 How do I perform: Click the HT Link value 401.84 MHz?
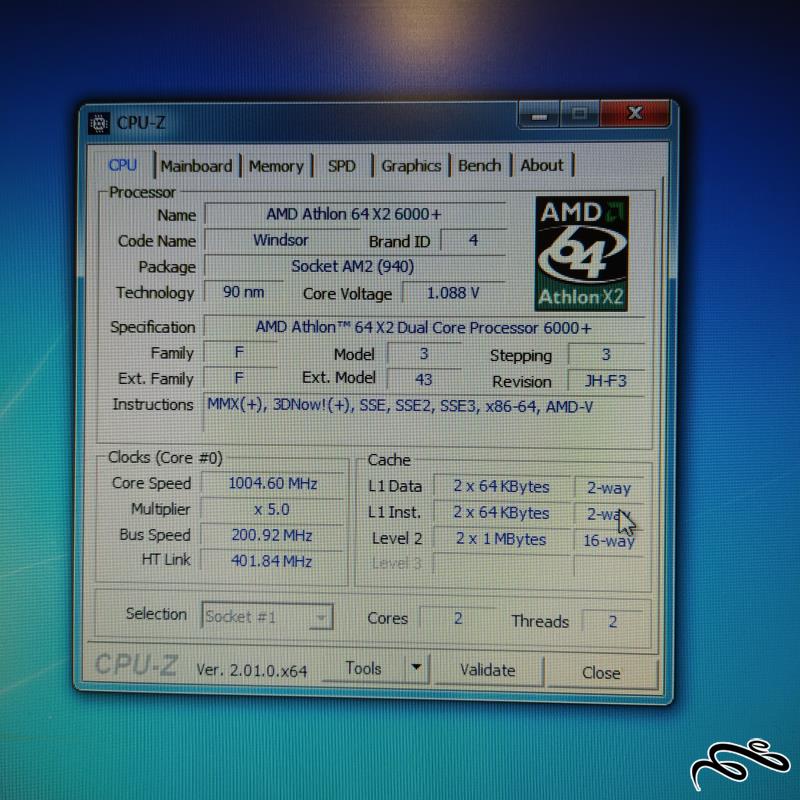coord(272,561)
